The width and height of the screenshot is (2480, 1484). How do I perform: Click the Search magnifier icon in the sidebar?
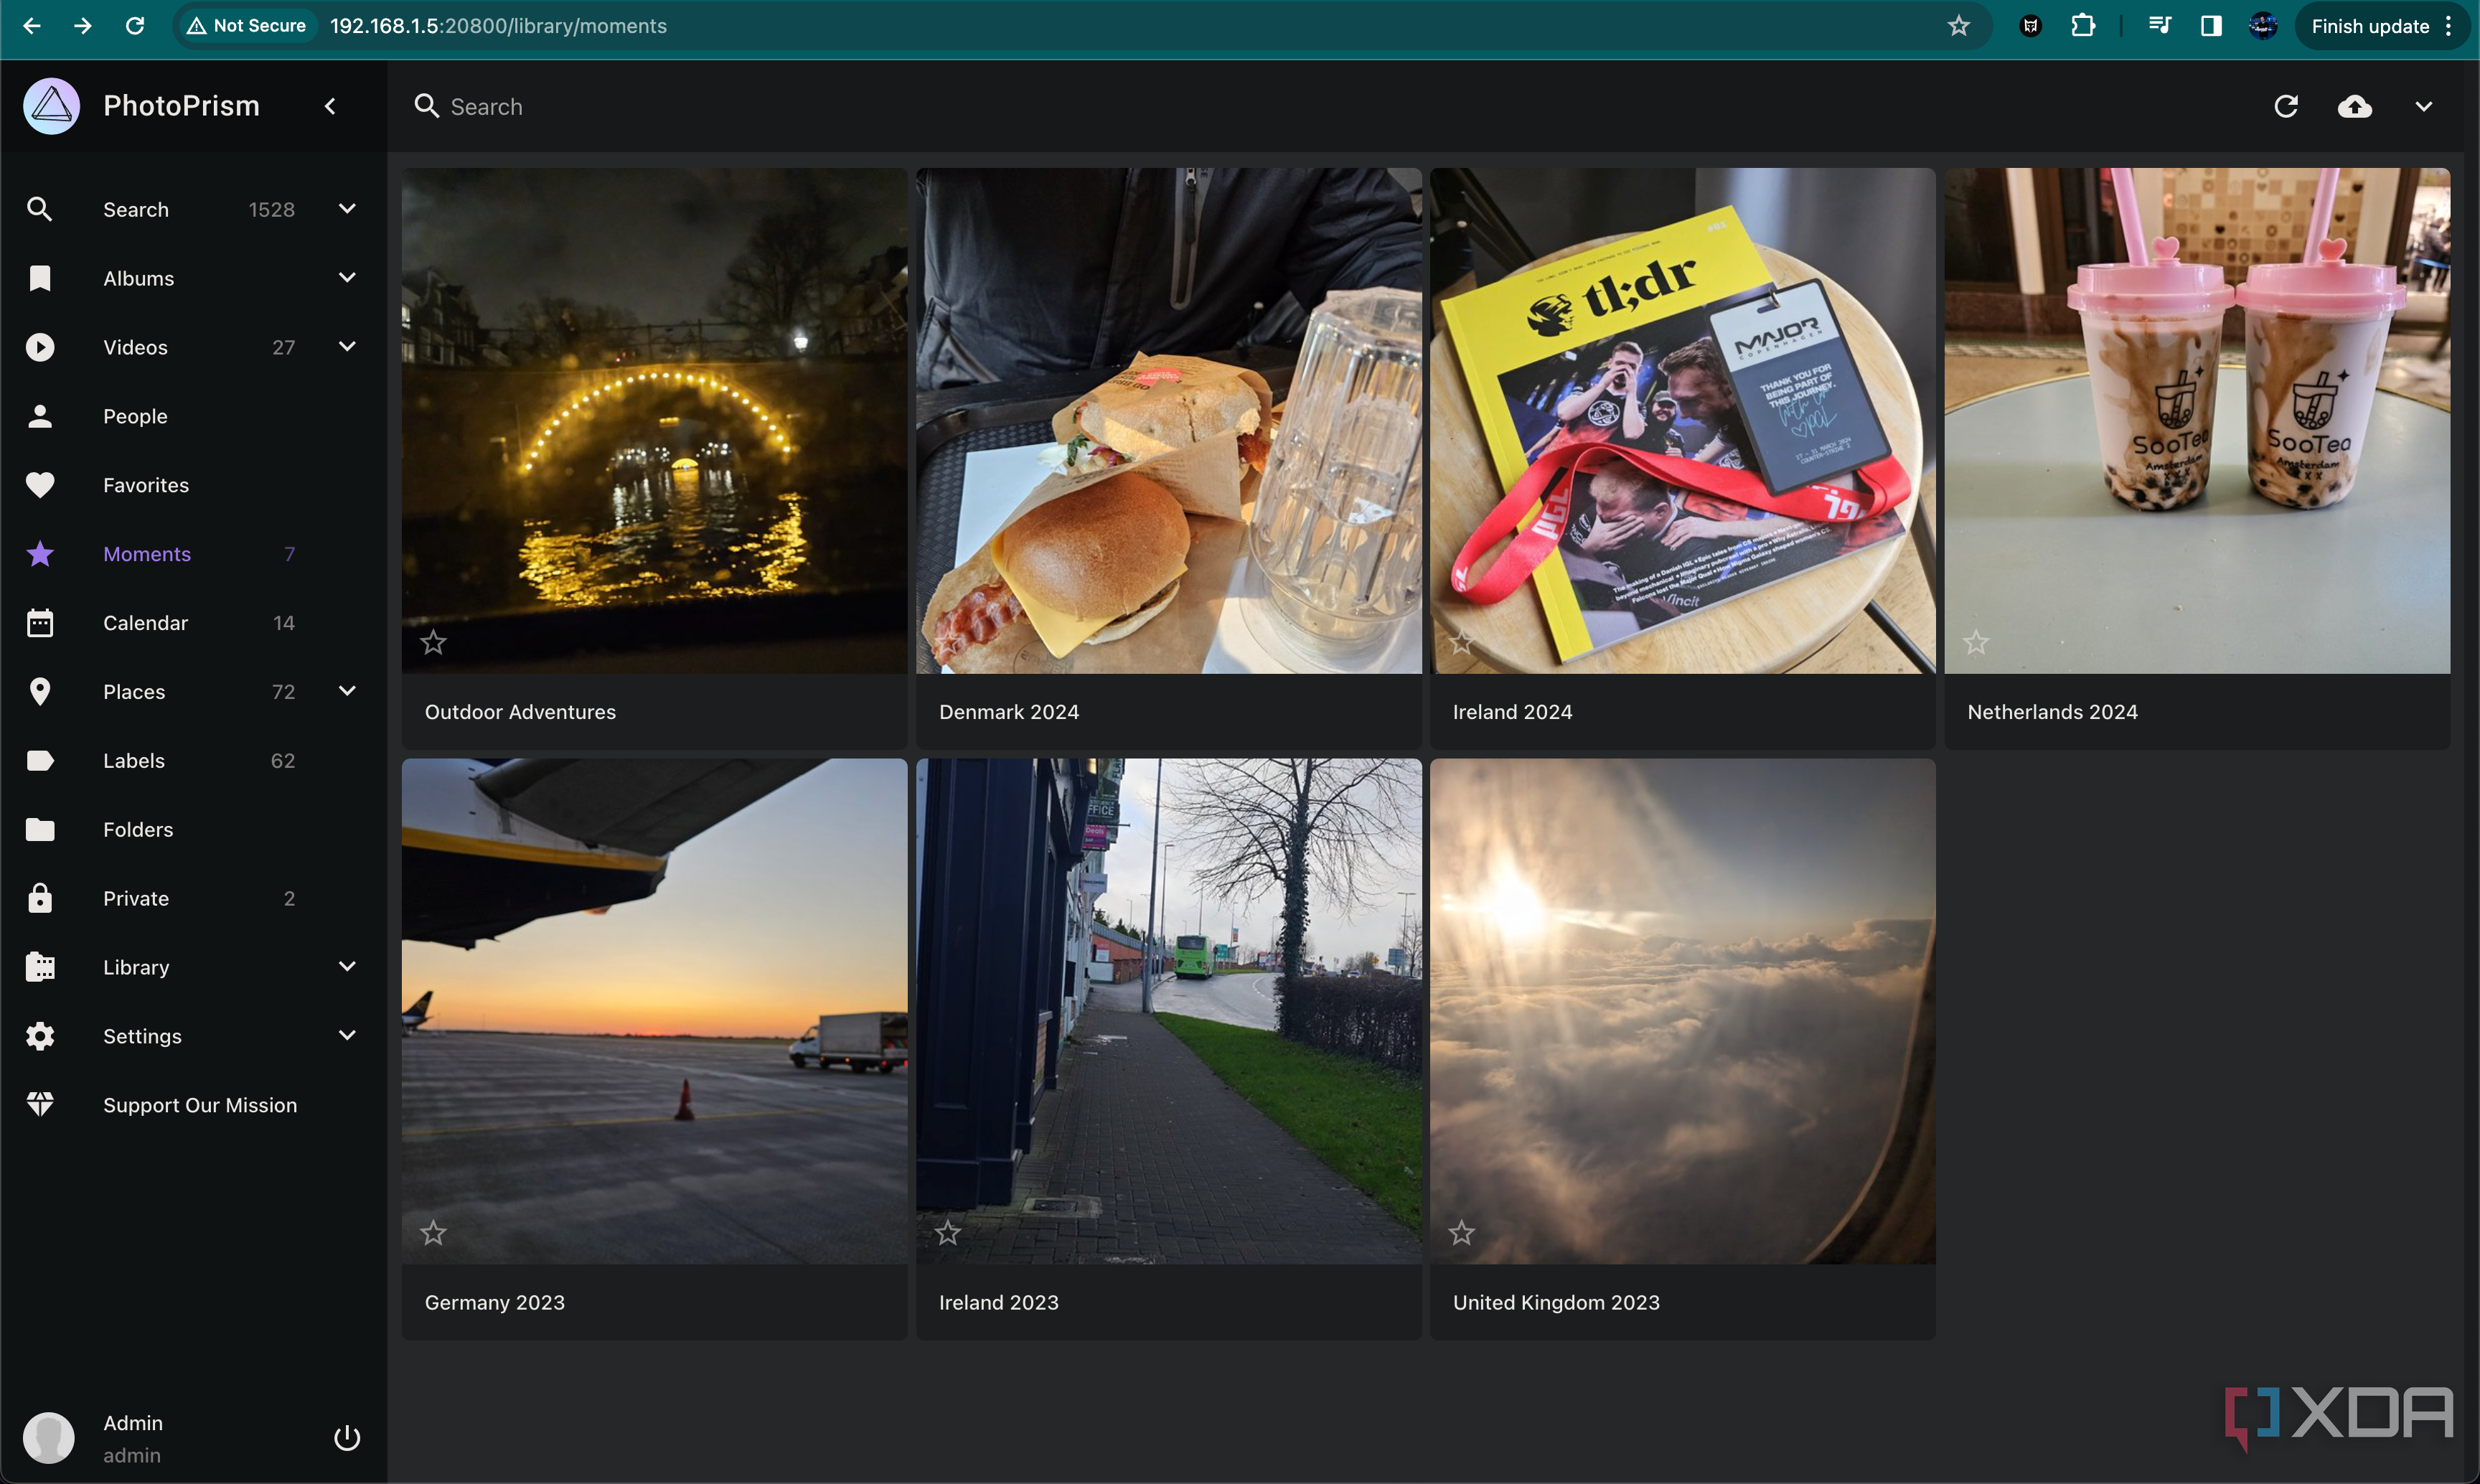click(x=40, y=209)
